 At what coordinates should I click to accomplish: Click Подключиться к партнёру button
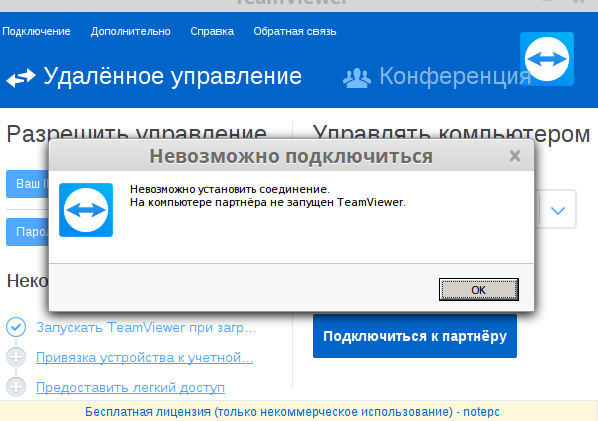point(415,336)
